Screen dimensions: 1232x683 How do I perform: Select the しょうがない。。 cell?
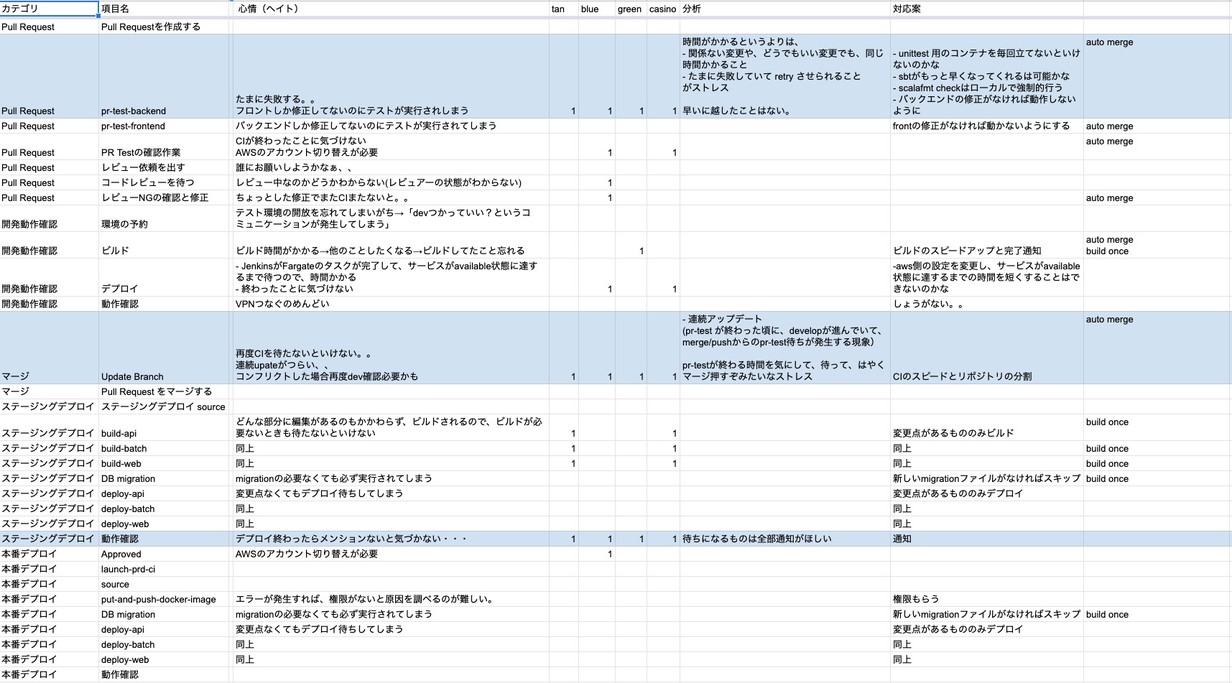[x=987, y=304]
